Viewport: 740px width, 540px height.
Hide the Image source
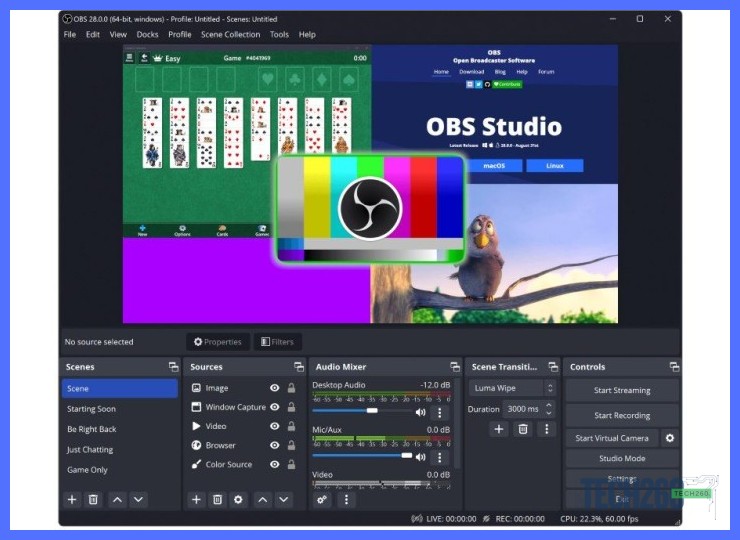click(x=275, y=388)
